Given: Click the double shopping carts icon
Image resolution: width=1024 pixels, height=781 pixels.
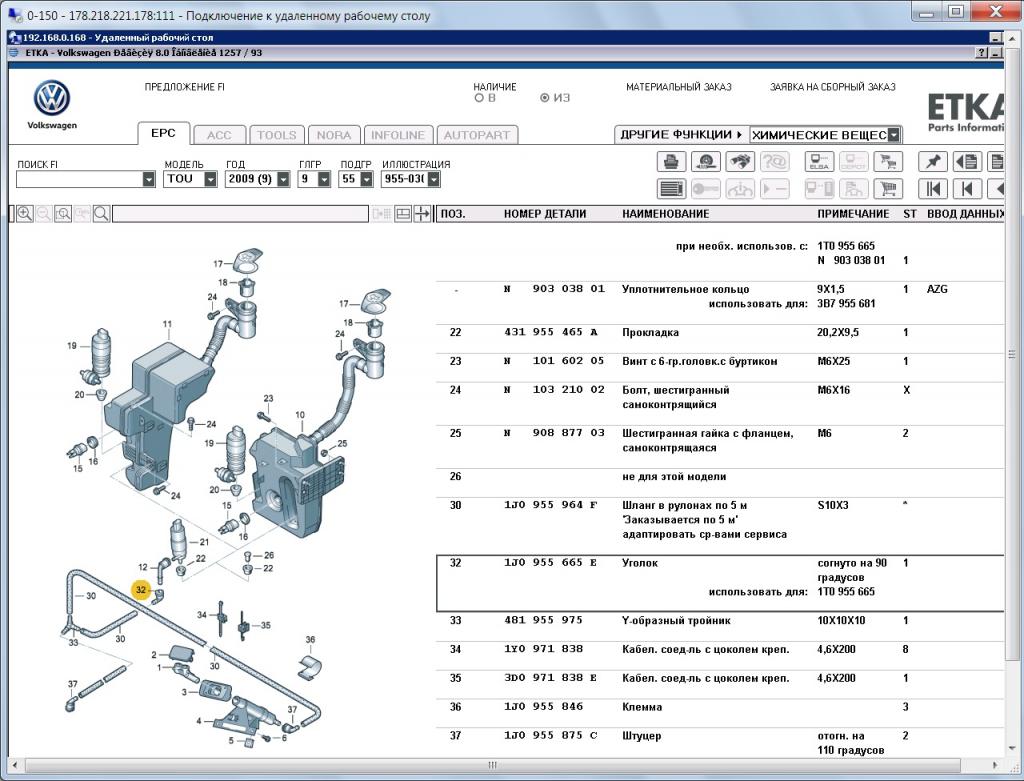Looking at the screenshot, I should [888, 161].
